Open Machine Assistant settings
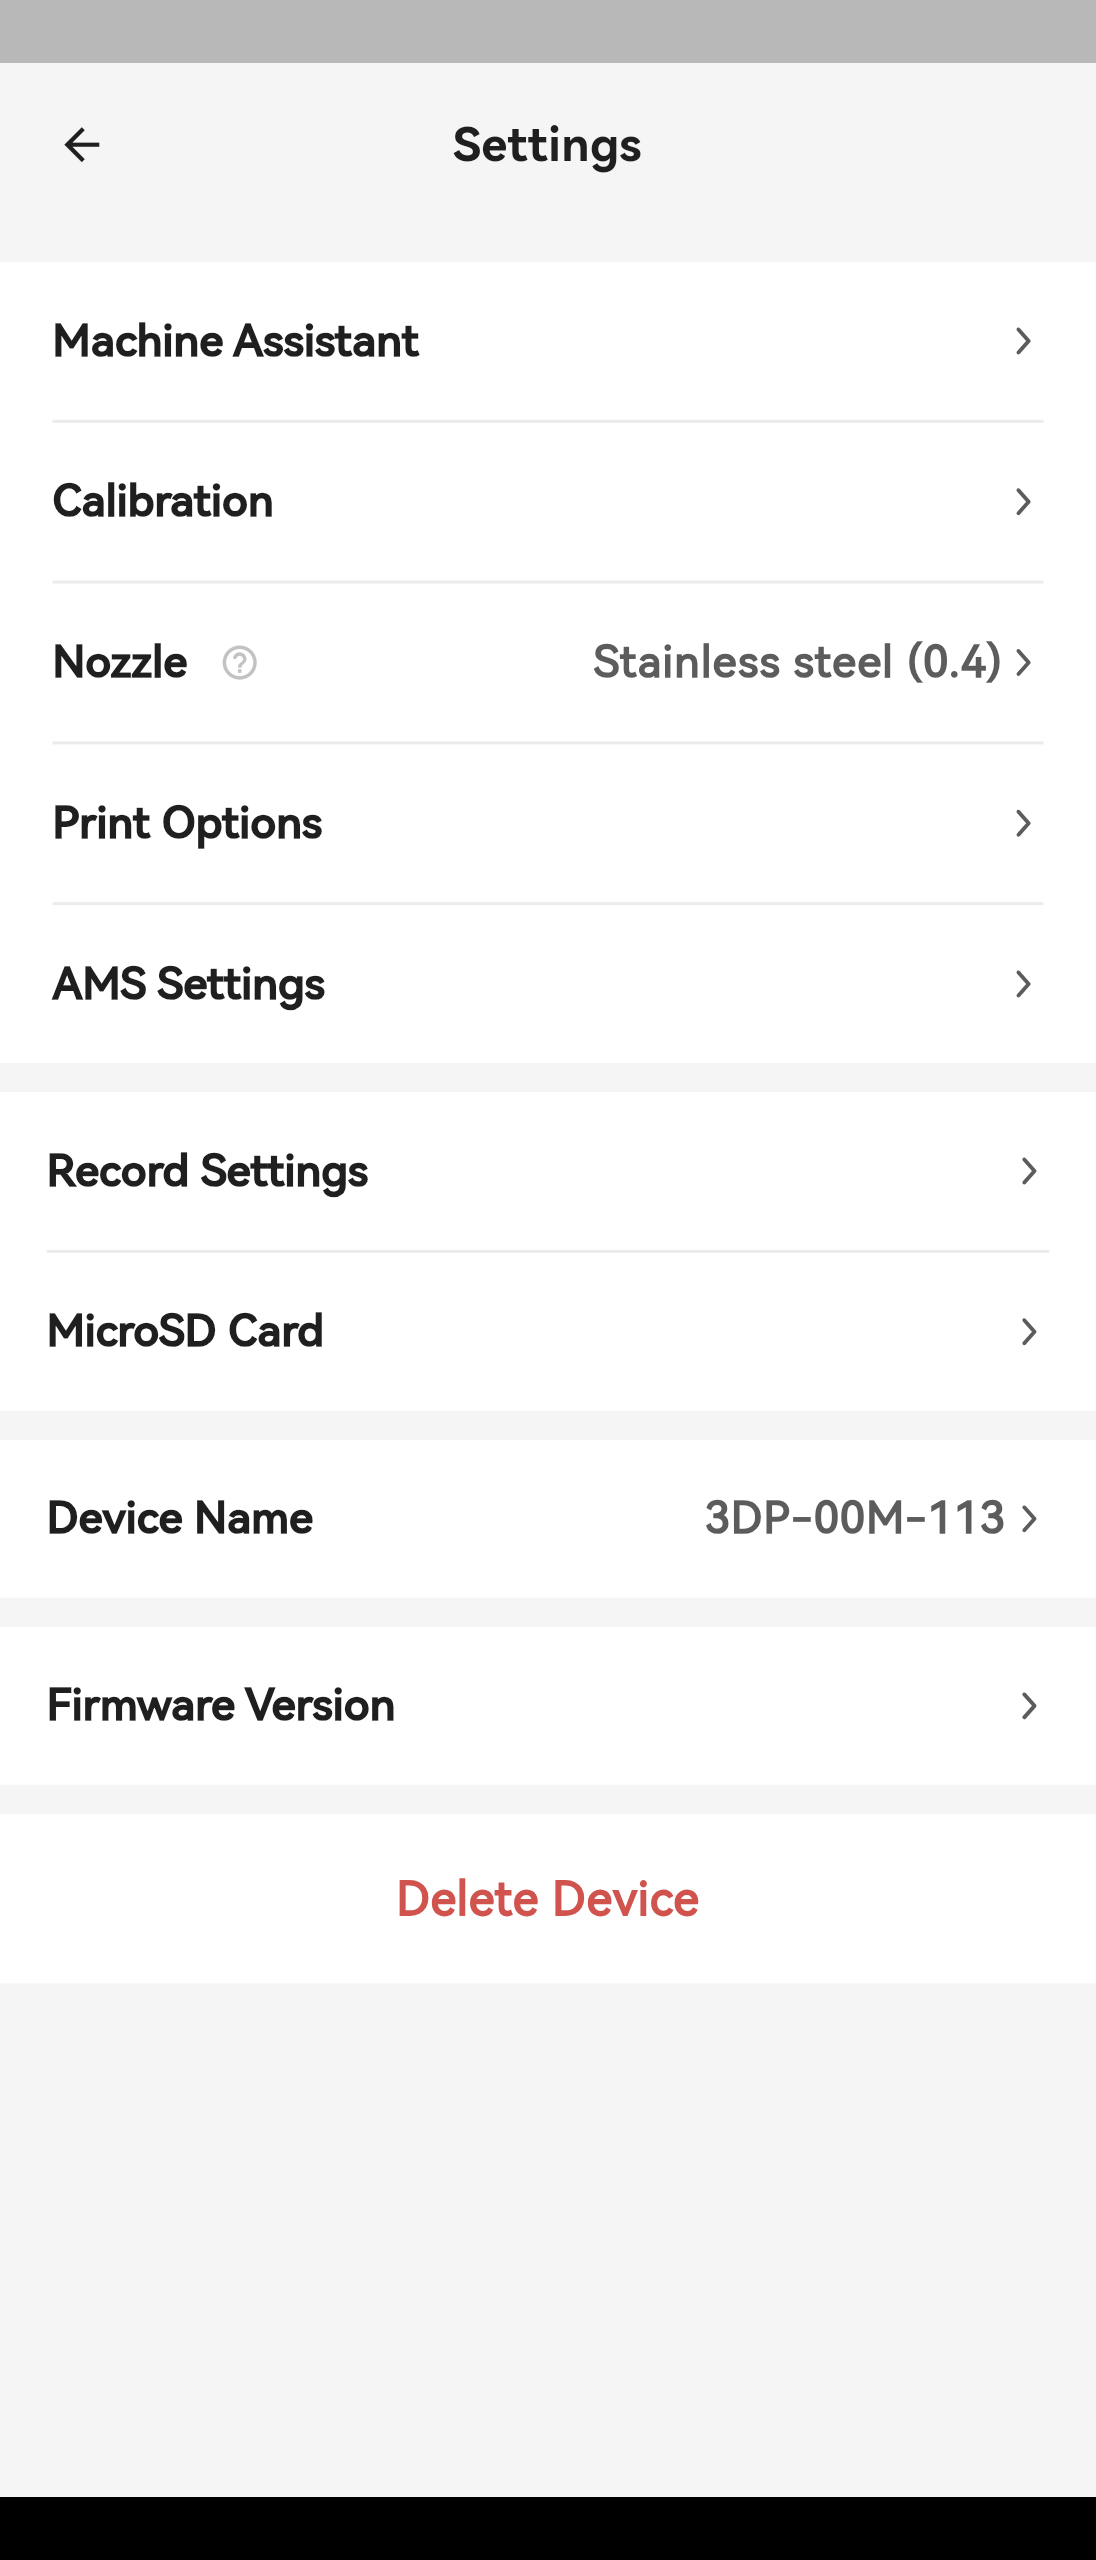 click(x=236, y=341)
